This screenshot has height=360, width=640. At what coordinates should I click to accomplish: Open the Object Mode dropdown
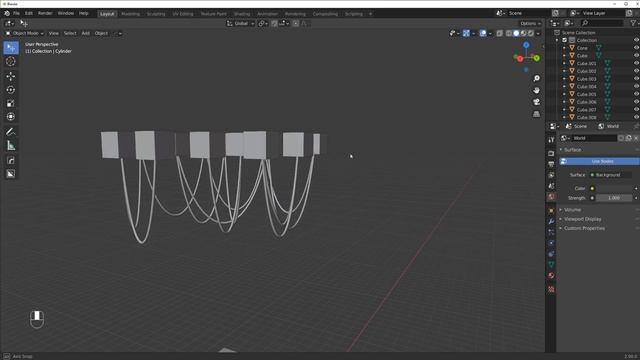24,33
